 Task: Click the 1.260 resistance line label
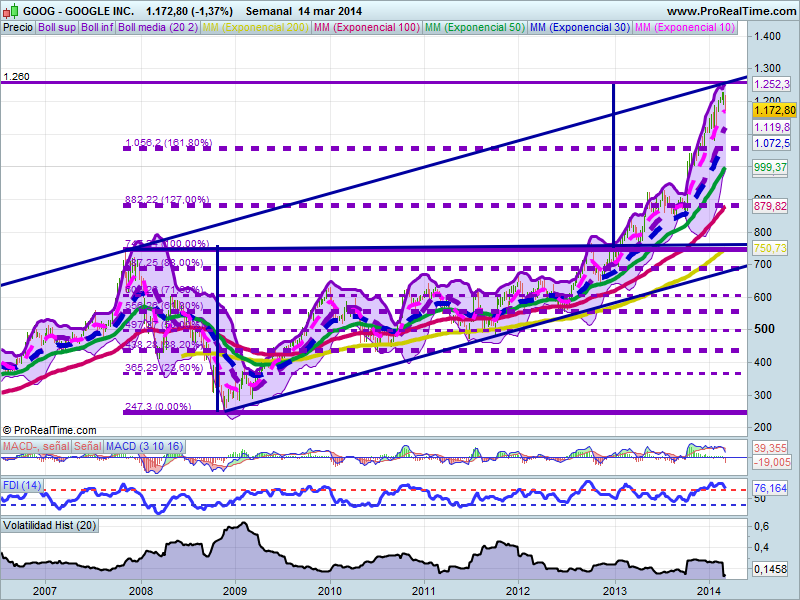[16, 77]
